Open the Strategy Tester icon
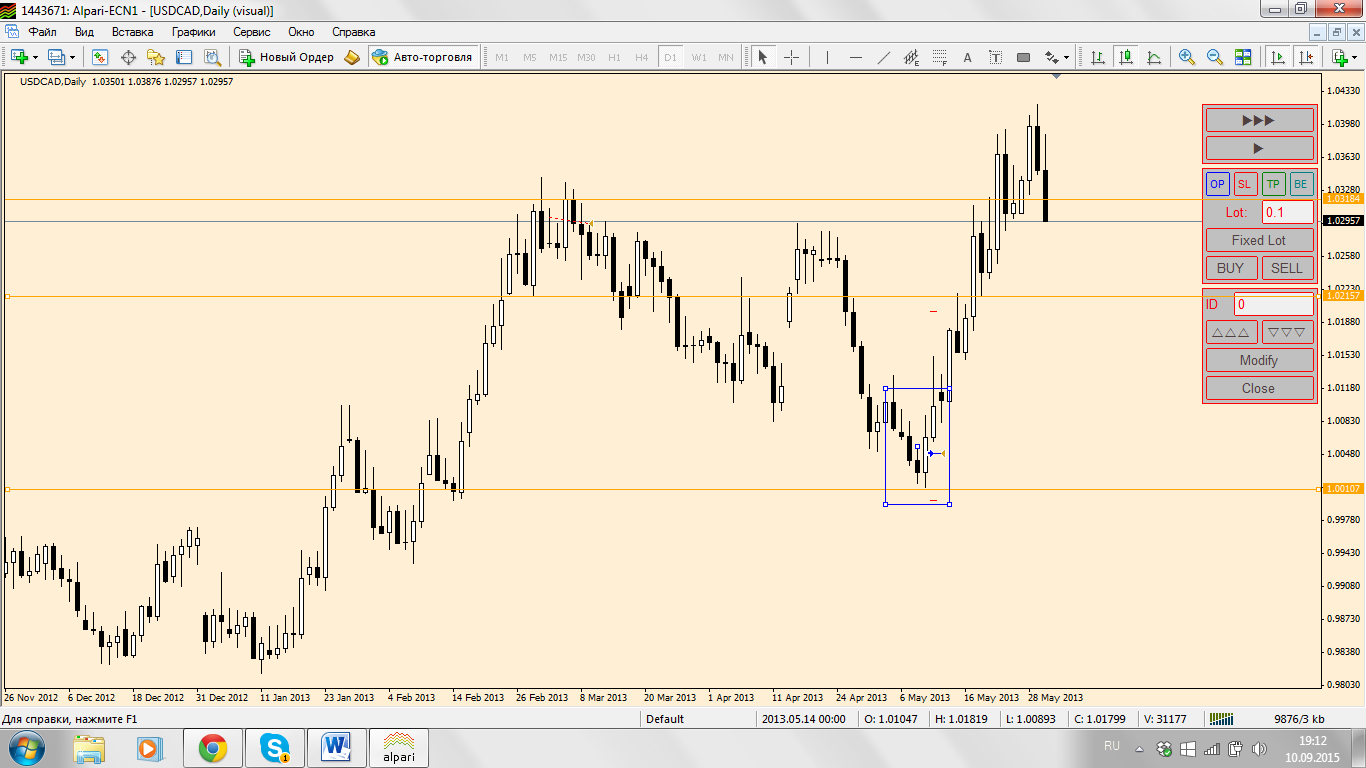 212,57
